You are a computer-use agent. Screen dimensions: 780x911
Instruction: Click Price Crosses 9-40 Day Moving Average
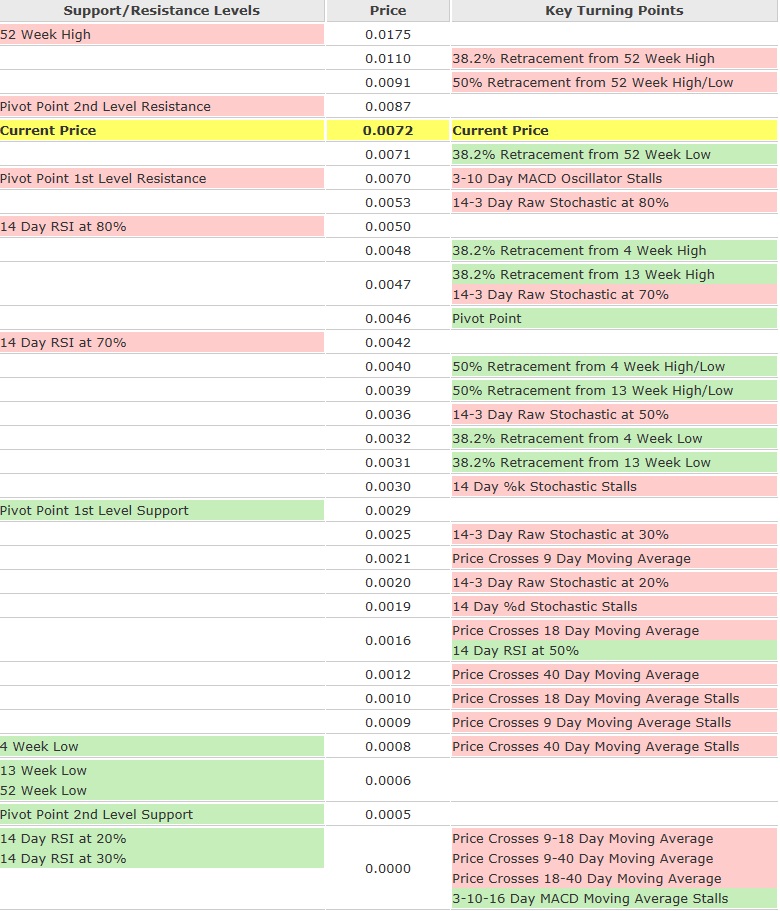(614, 859)
